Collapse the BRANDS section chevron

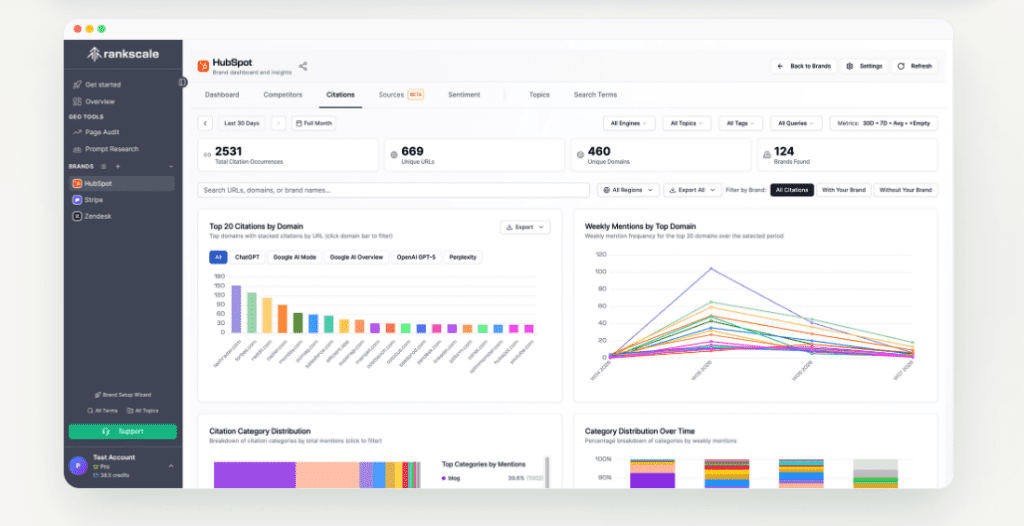(x=171, y=167)
